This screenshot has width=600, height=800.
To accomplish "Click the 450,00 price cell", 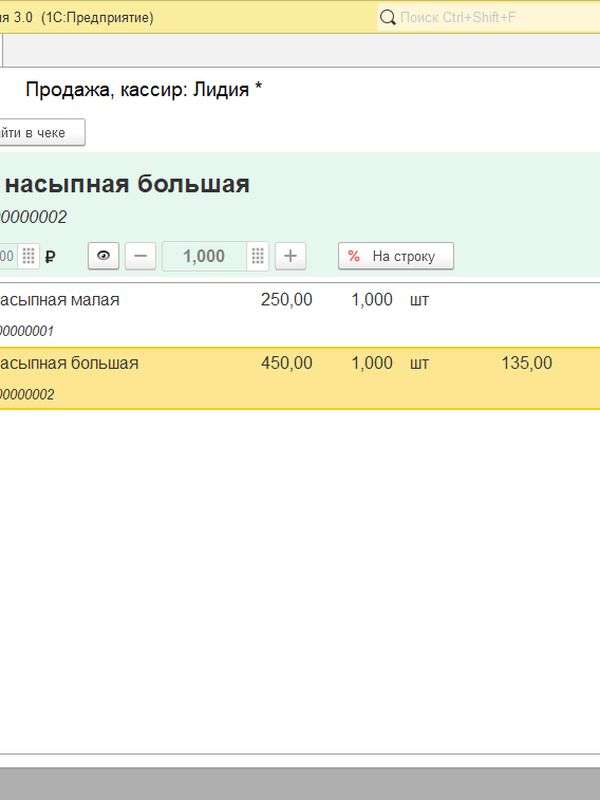I will click(x=287, y=363).
